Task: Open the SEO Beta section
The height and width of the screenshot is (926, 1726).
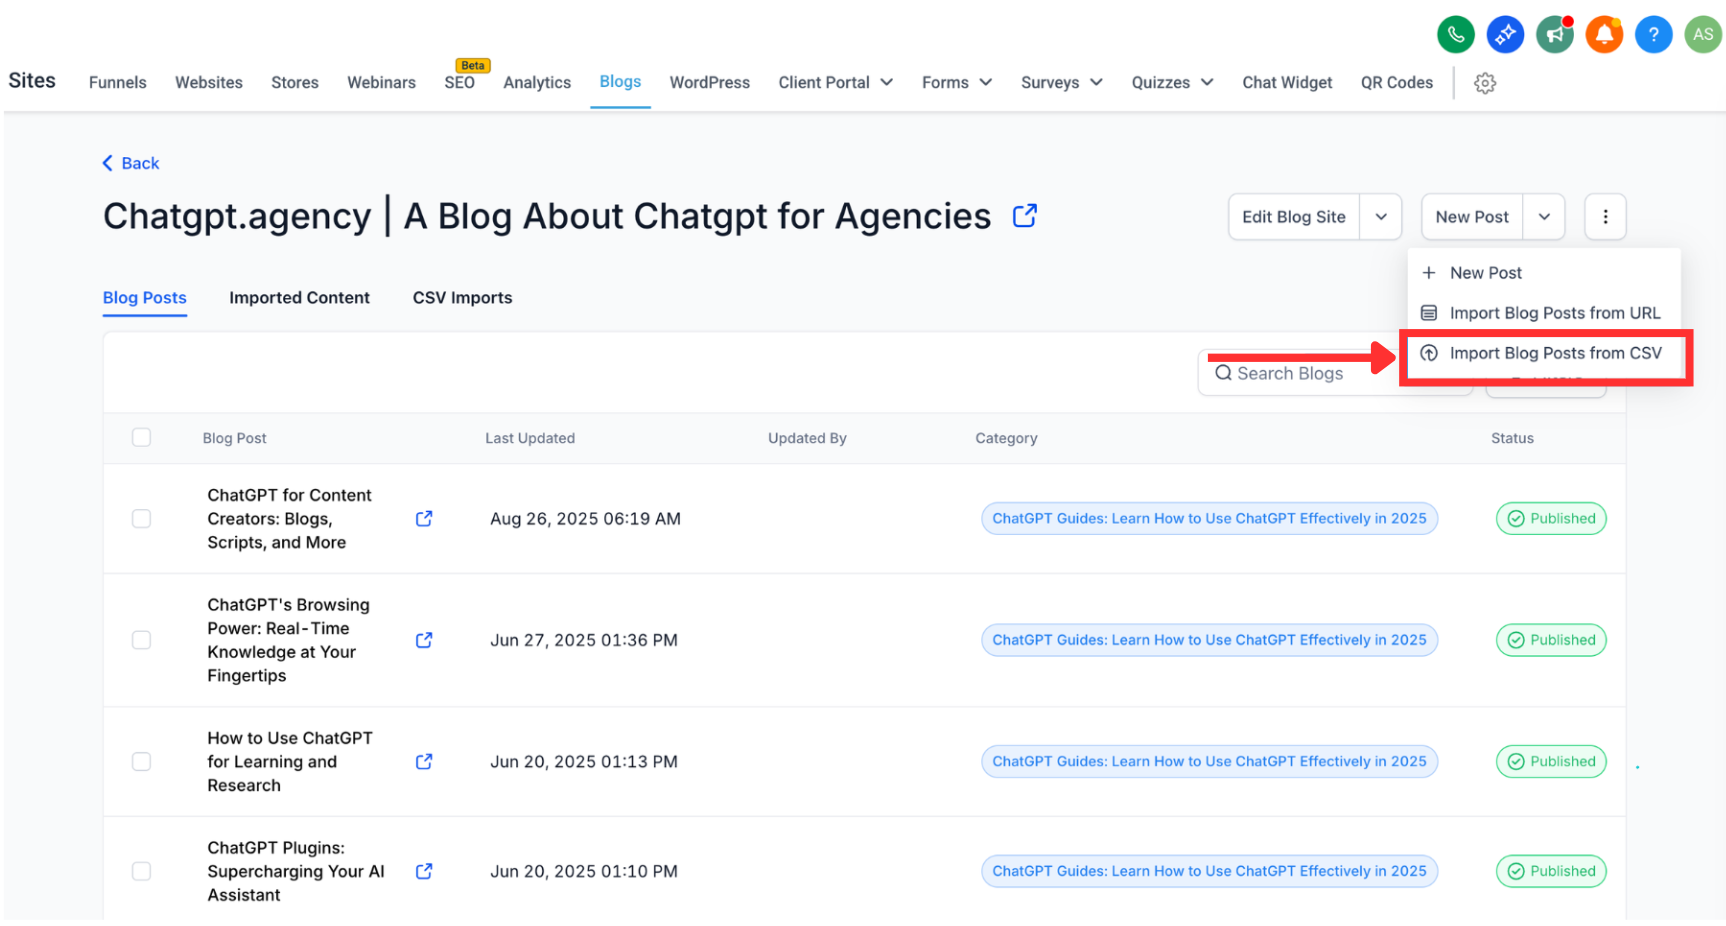Action: 460,83
